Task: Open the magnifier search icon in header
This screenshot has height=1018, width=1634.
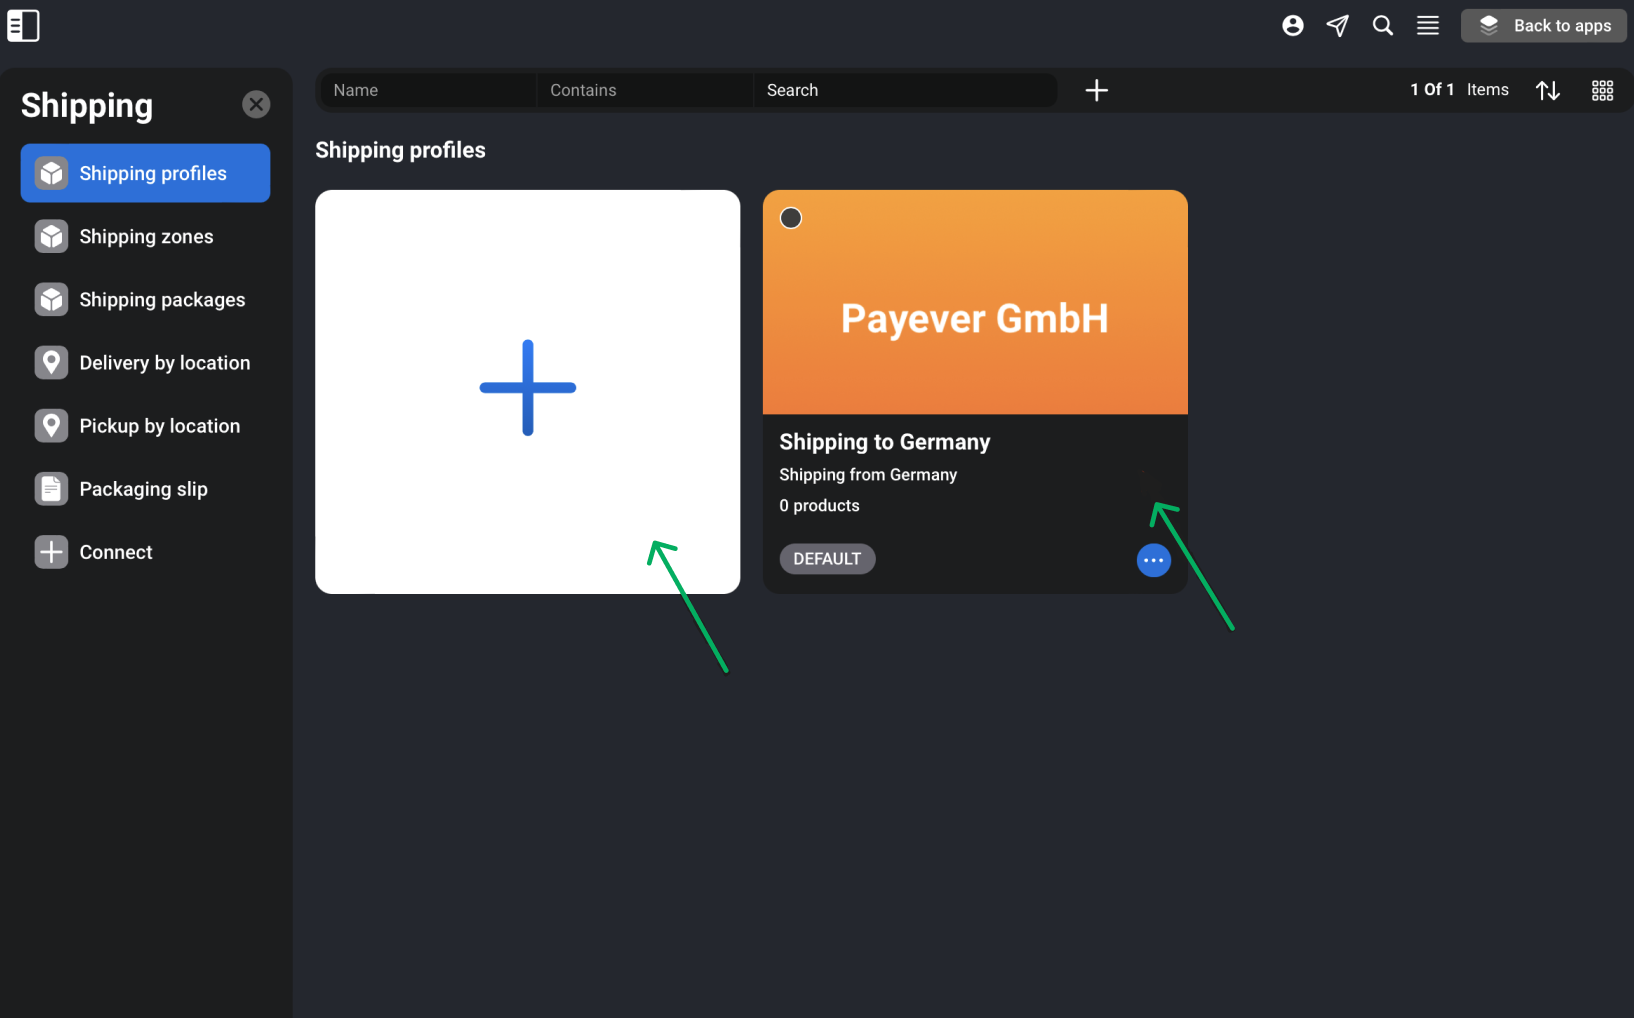Action: click(1383, 26)
